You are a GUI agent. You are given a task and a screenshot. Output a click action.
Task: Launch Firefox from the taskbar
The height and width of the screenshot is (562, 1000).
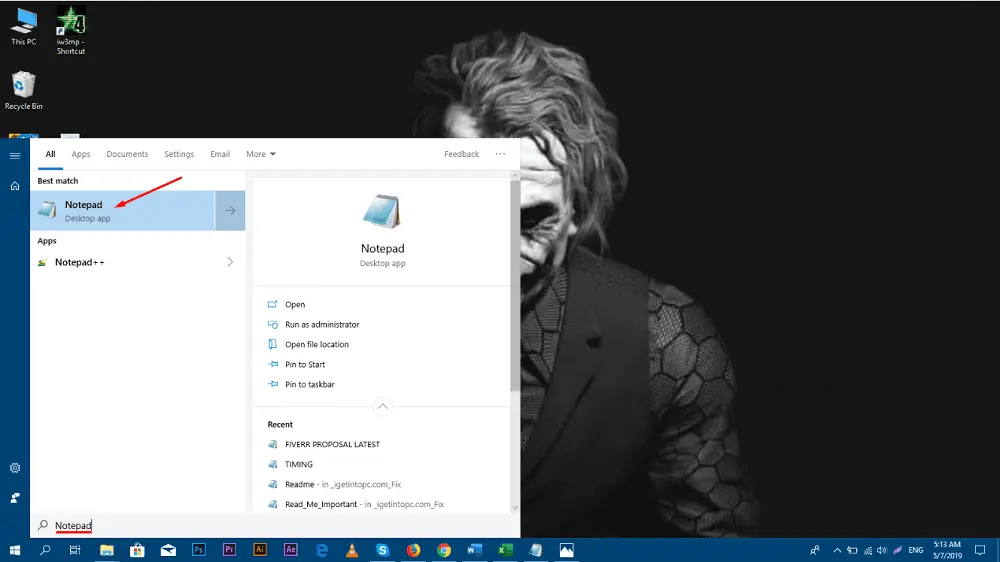tap(413, 550)
